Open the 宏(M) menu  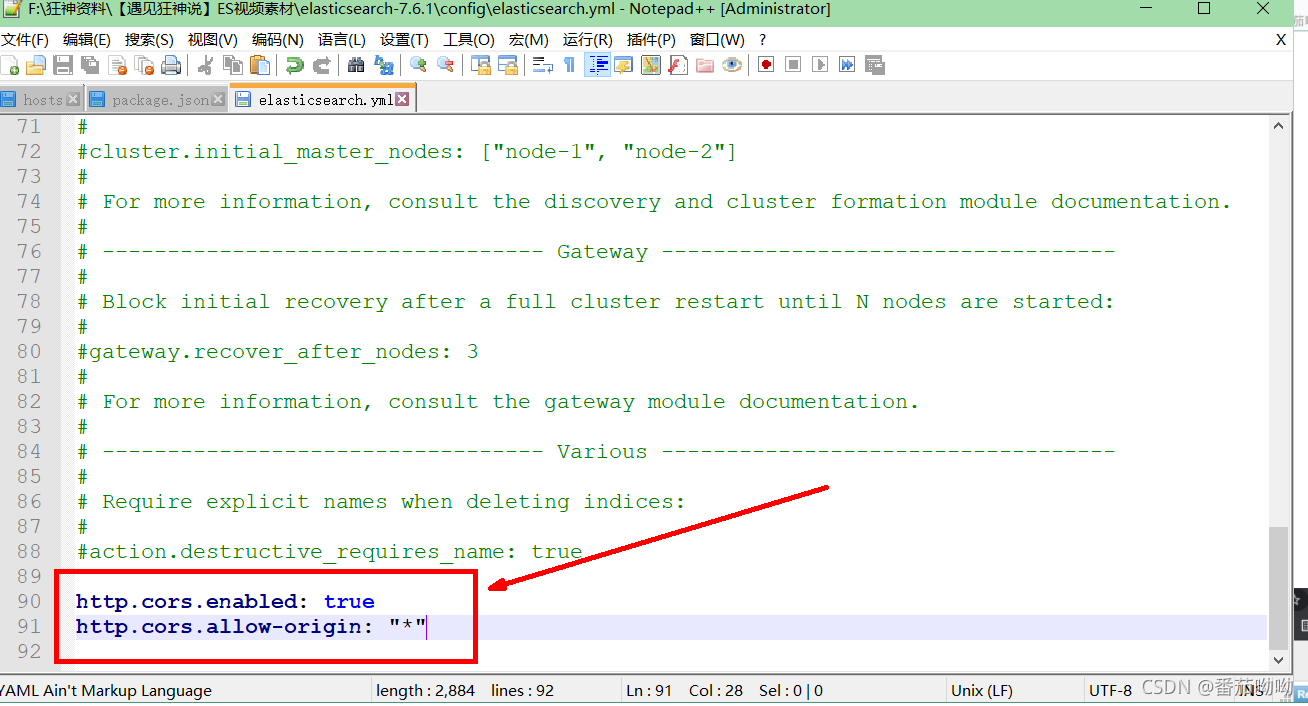click(529, 40)
